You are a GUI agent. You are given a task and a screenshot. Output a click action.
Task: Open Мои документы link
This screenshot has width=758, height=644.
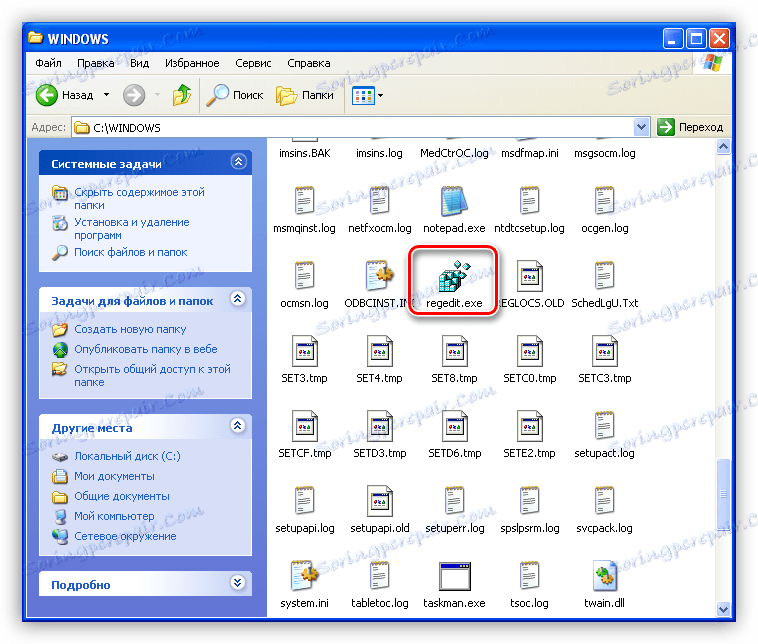(114, 476)
